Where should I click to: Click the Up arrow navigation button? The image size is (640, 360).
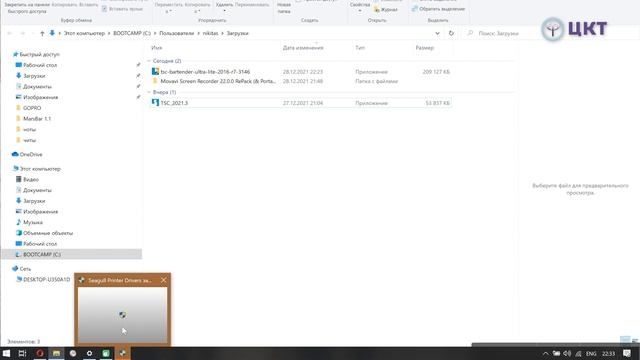(x=42, y=33)
